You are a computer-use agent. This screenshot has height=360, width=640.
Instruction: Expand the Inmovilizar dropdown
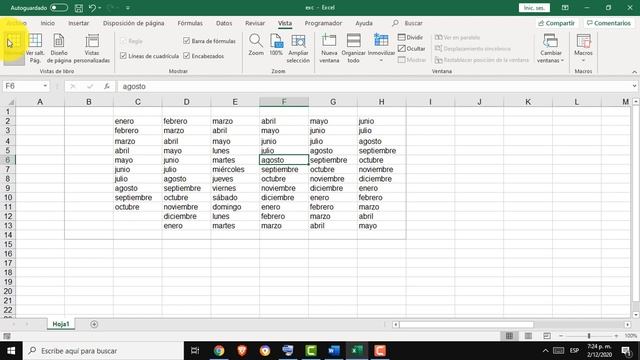coord(381,60)
